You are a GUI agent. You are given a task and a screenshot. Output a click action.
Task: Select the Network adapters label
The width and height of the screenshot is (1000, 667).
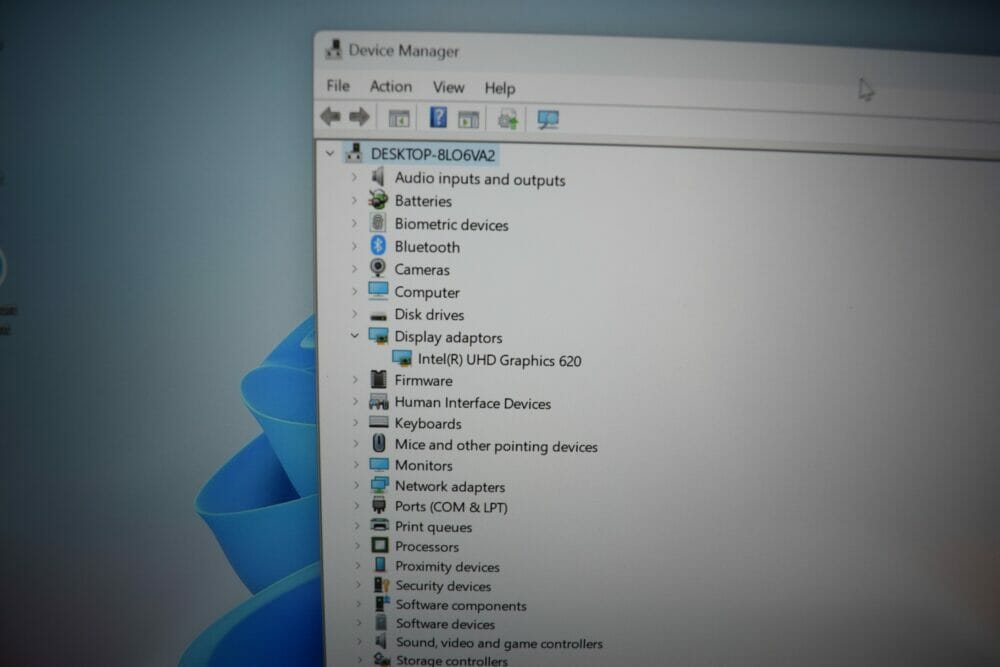pos(450,487)
